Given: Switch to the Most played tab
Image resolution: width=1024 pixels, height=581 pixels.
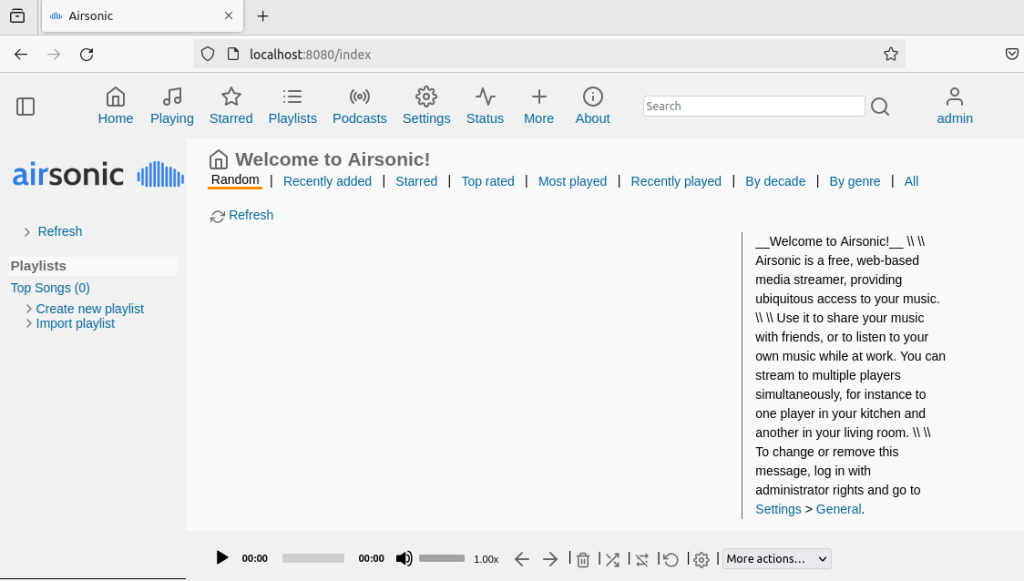Looking at the screenshot, I should [572, 181].
